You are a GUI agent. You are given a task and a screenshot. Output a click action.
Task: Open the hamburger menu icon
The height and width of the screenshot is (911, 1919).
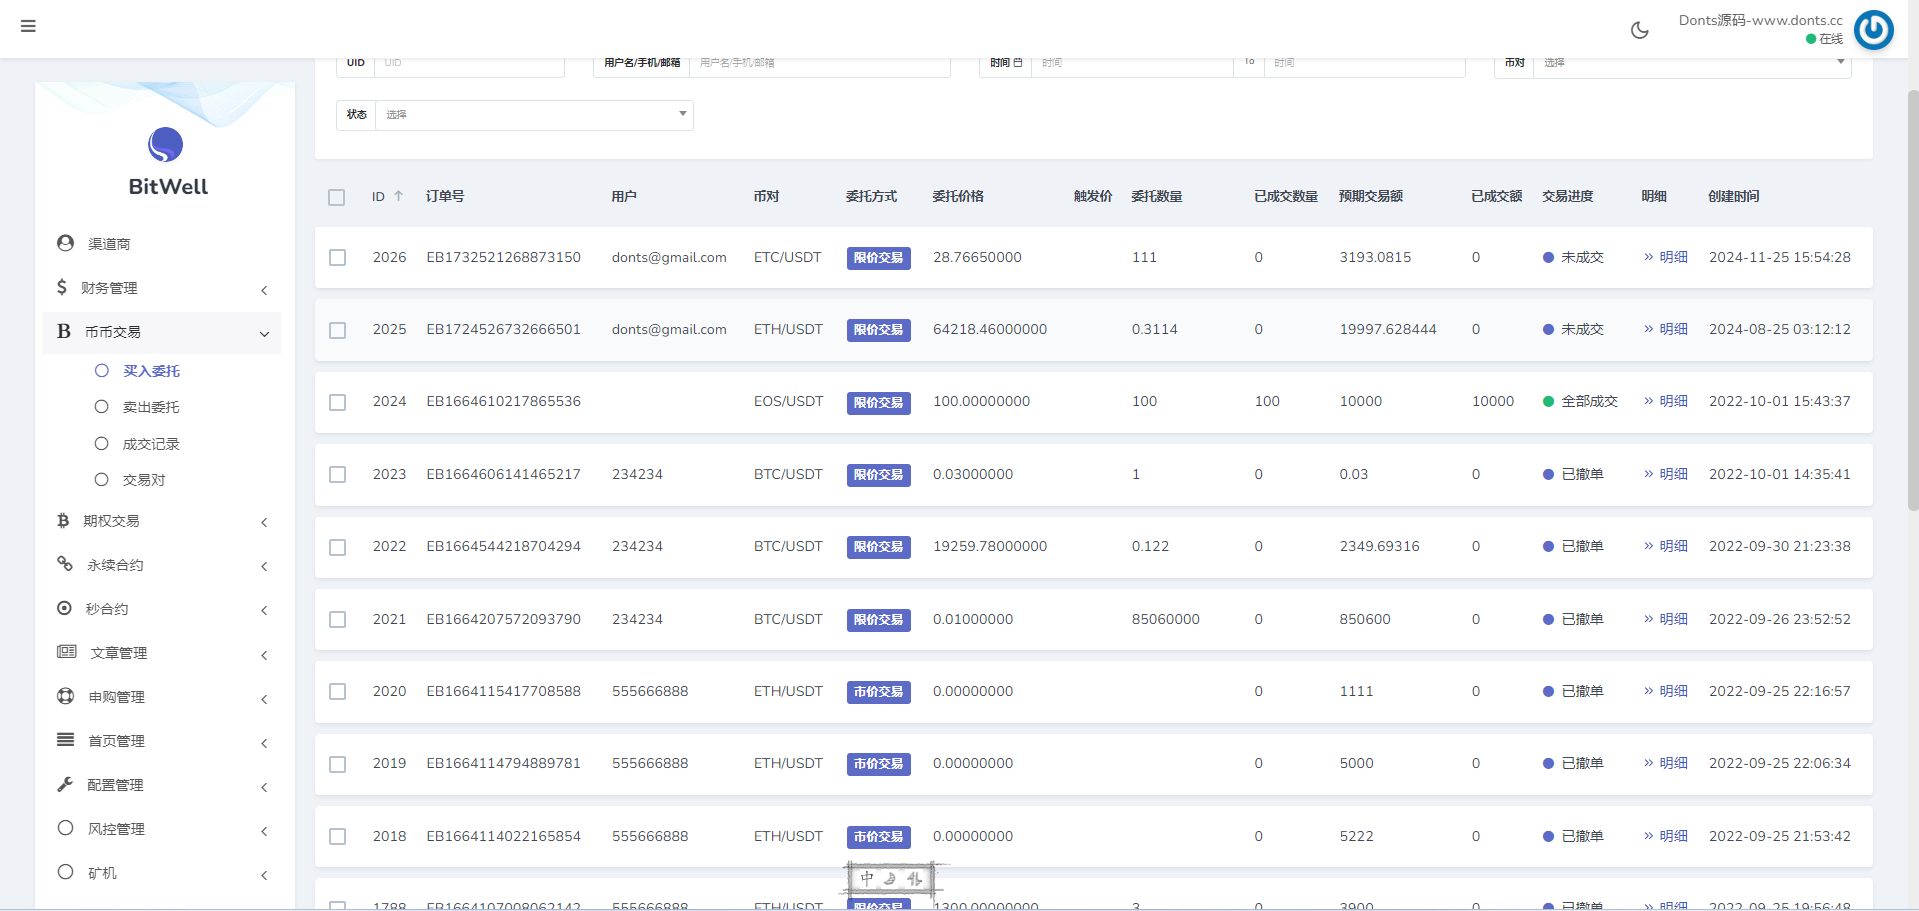[x=28, y=26]
